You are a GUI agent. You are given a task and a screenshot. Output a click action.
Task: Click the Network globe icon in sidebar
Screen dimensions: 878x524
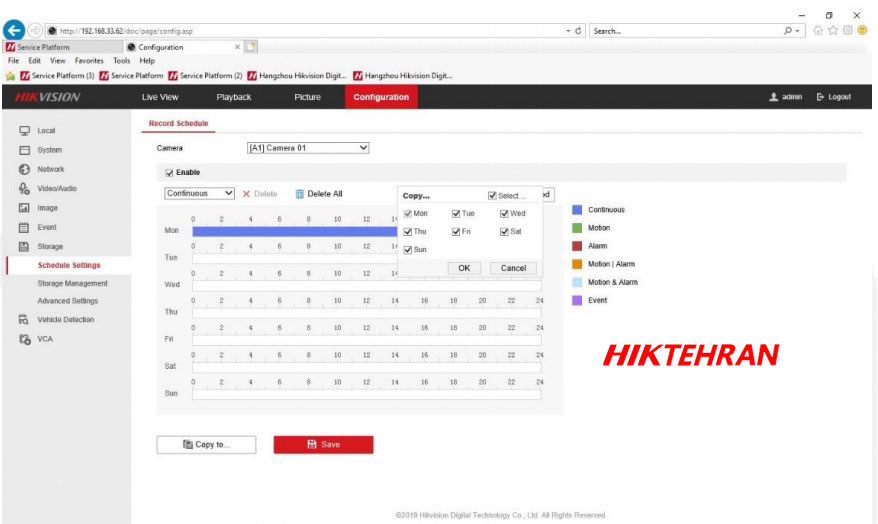(25, 169)
